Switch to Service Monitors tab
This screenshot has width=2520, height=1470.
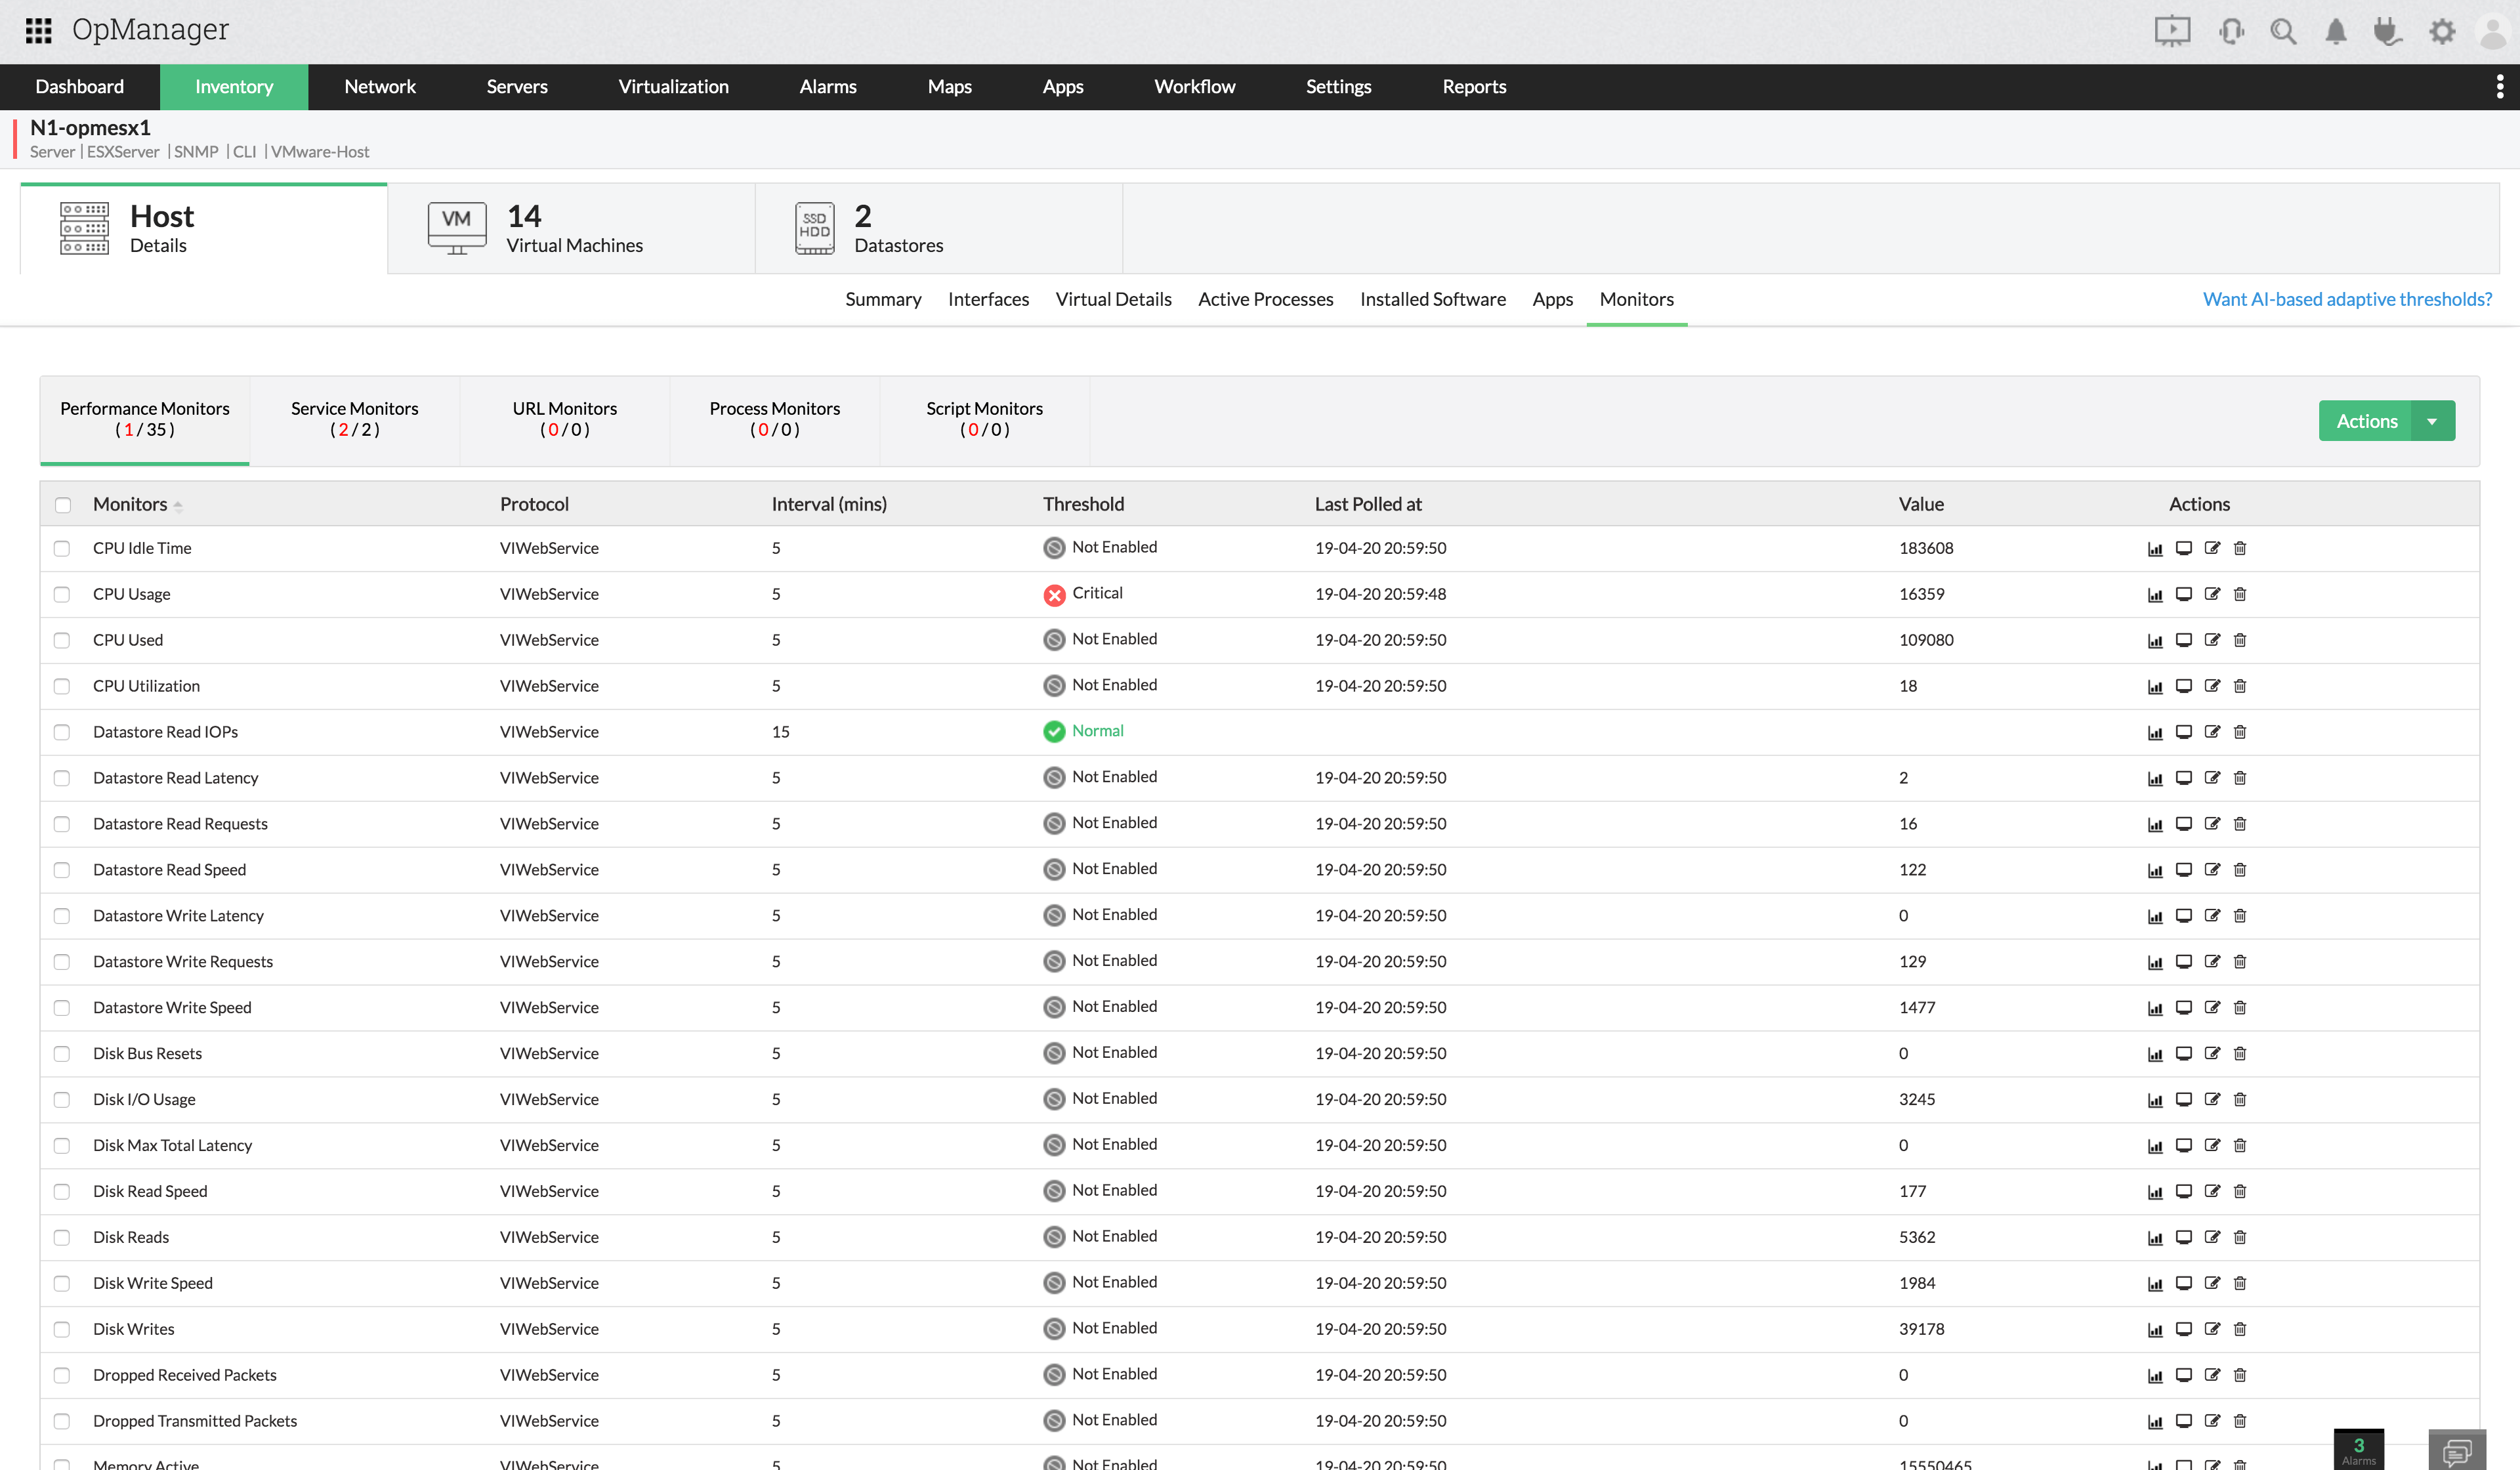pos(354,419)
